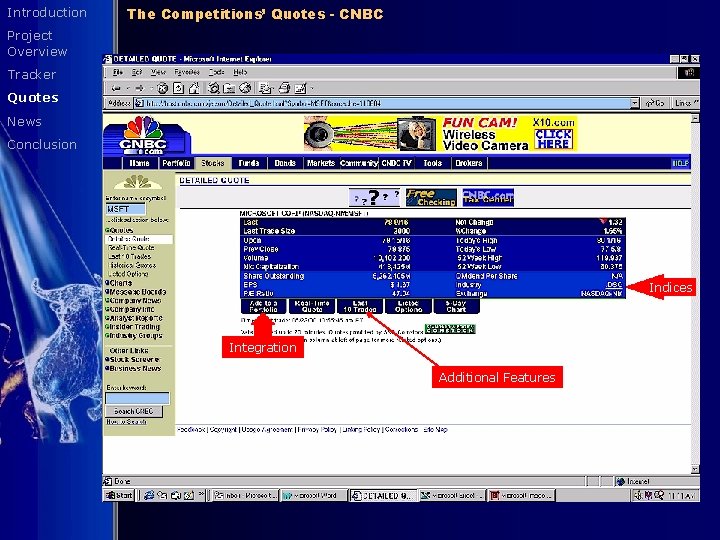Select the Portfolio tab on CNBC nav
Image resolution: width=720 pixels, height=540 pixels.
[x=176, y=163]
